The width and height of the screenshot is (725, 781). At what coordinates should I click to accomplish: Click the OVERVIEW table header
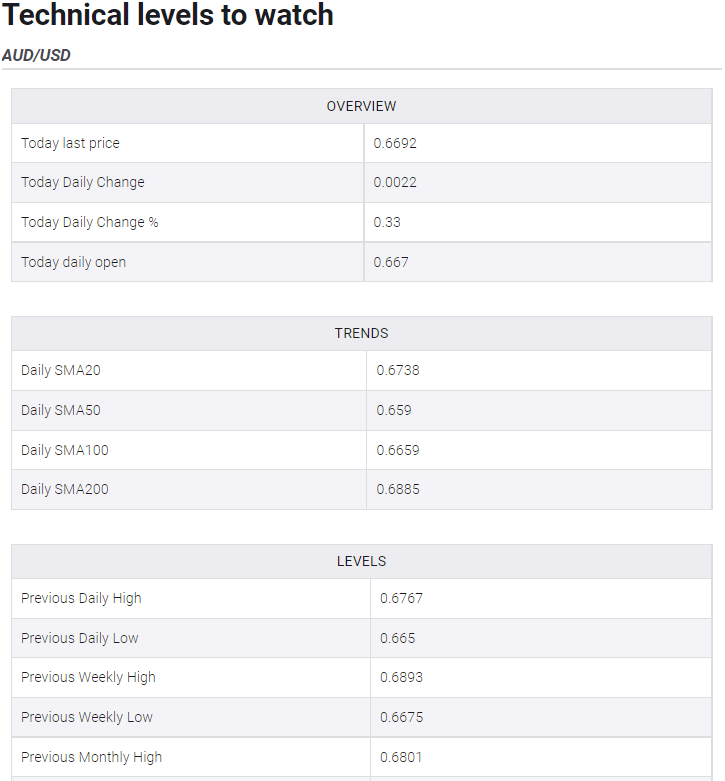(x=362, y=106)
